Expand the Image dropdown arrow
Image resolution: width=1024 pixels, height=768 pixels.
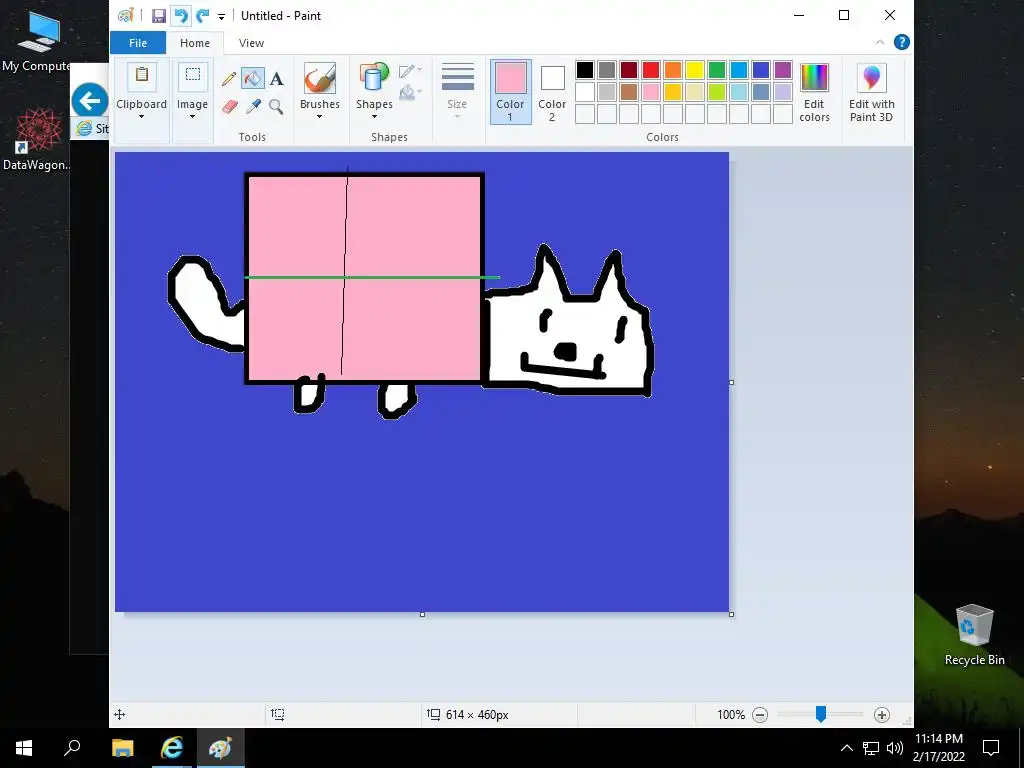193,118
